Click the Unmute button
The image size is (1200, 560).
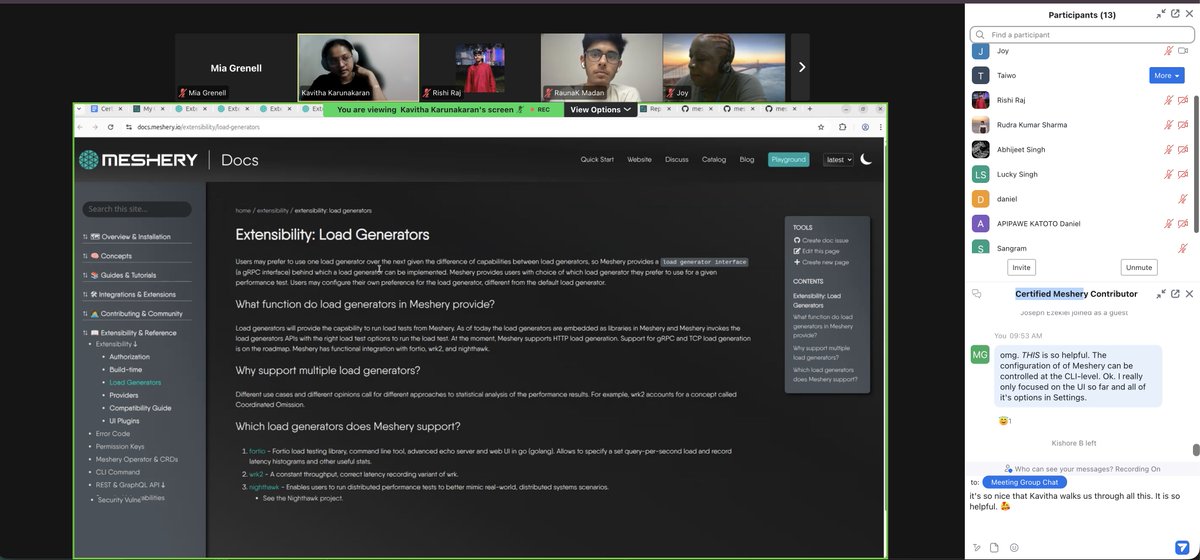(x=1139, y=267)
